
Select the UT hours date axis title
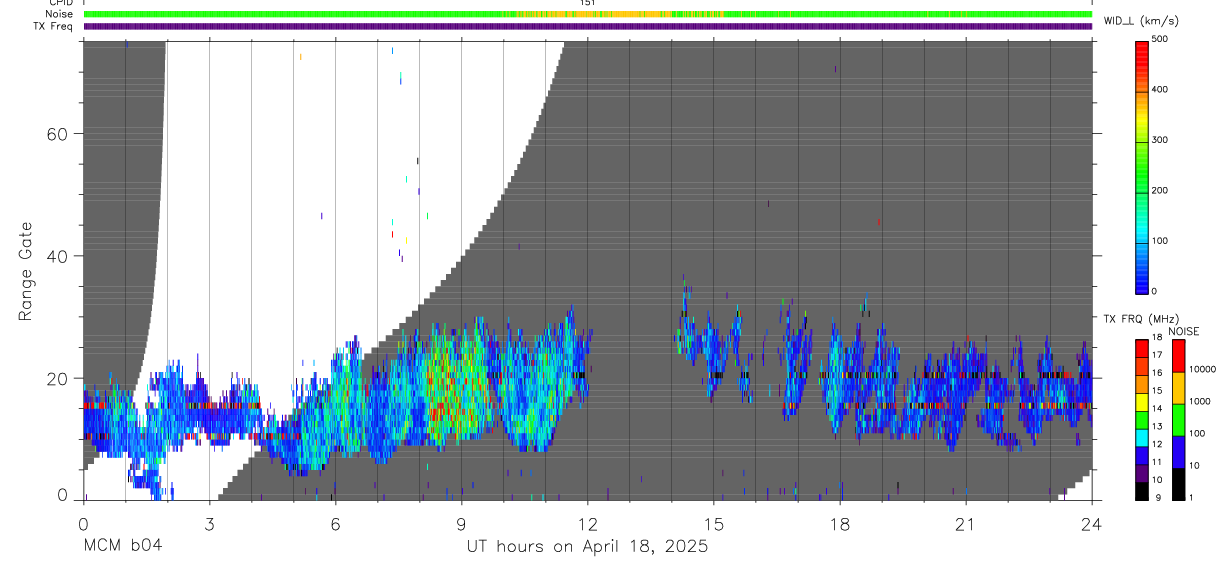587,547
